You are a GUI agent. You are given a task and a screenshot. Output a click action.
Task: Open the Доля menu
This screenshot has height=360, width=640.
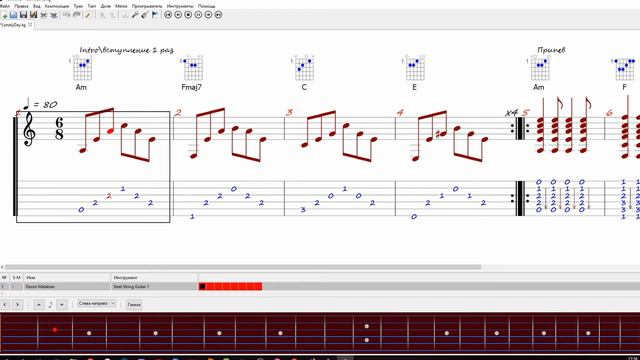[x=106, y=6]
